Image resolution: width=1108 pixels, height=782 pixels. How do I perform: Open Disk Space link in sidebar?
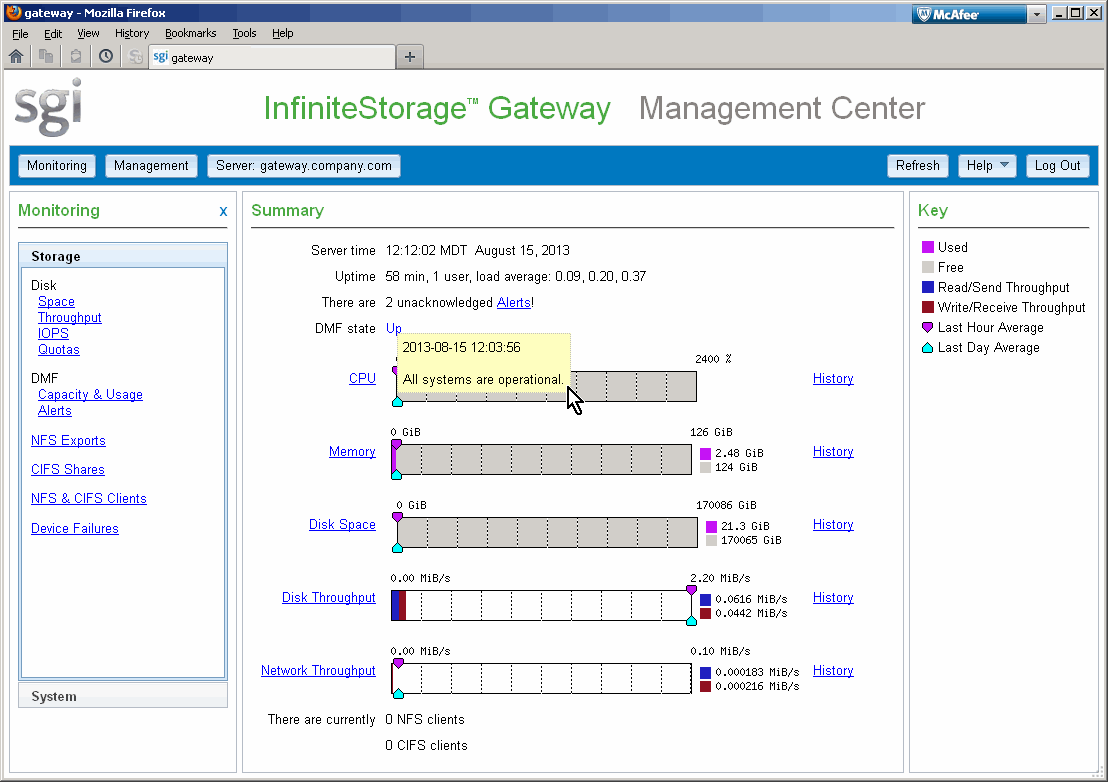tap(57, 302)
